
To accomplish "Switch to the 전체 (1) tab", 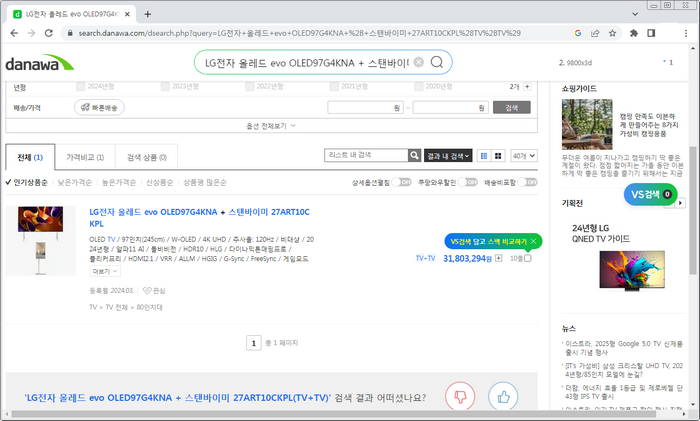I will [30, 157].
